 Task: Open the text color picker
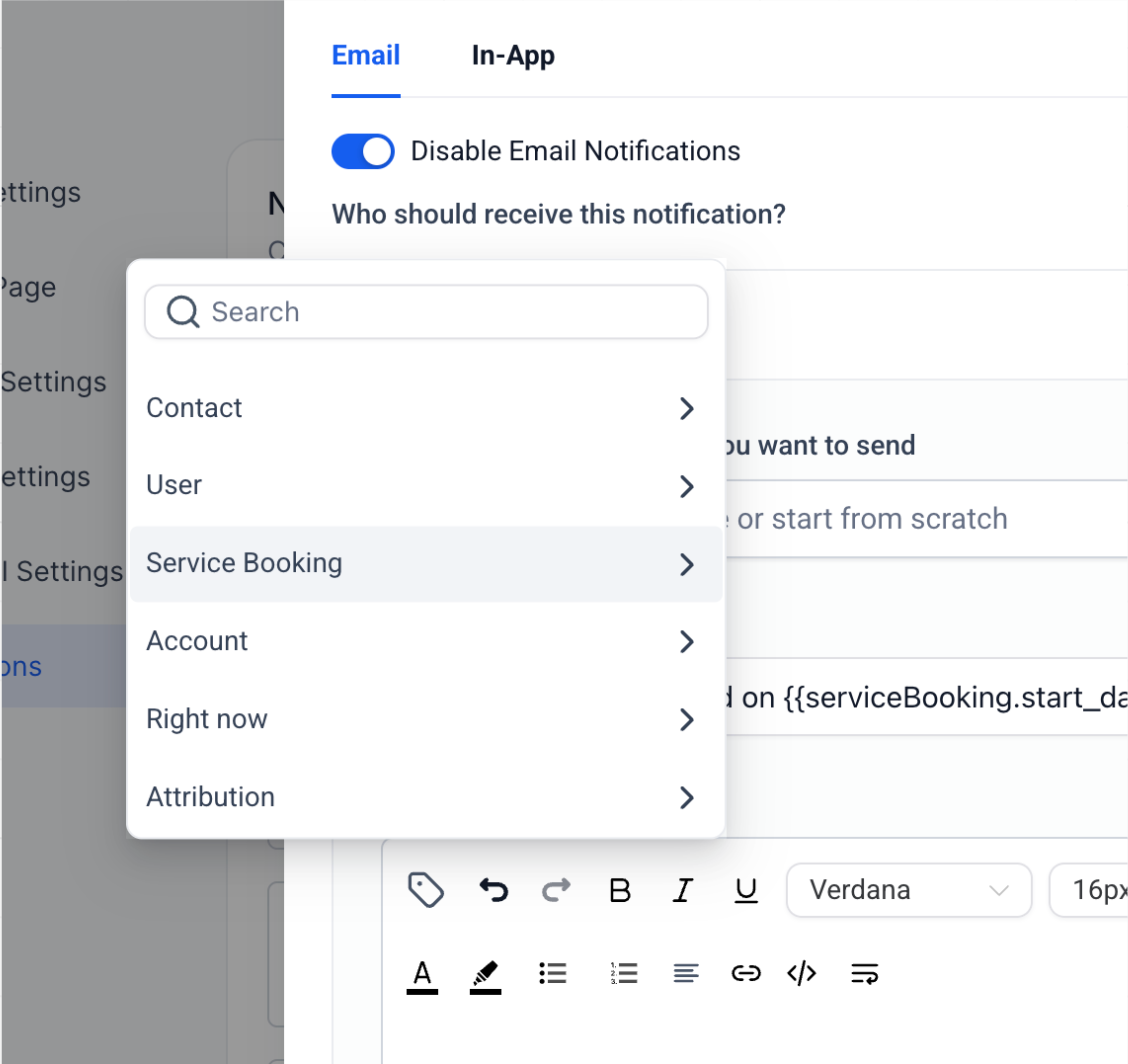coord(422,976)
